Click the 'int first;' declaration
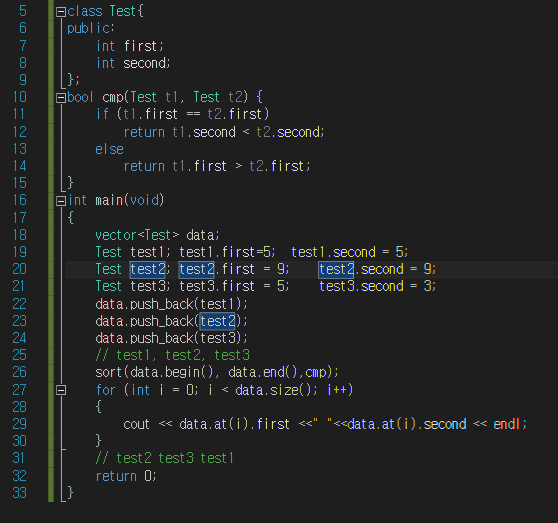The image size is (558, 523). 130,46
